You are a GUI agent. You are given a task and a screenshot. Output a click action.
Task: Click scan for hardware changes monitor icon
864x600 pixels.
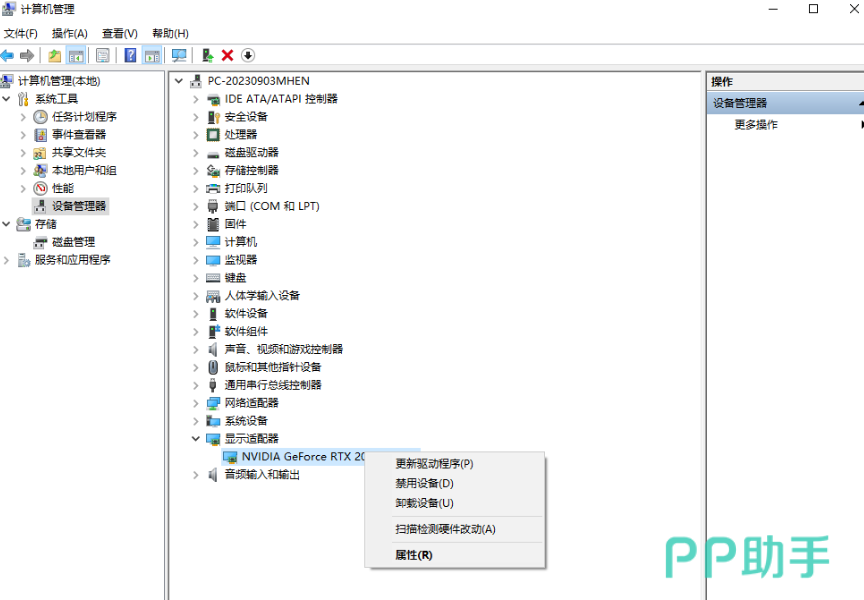[x=179, y=55]
